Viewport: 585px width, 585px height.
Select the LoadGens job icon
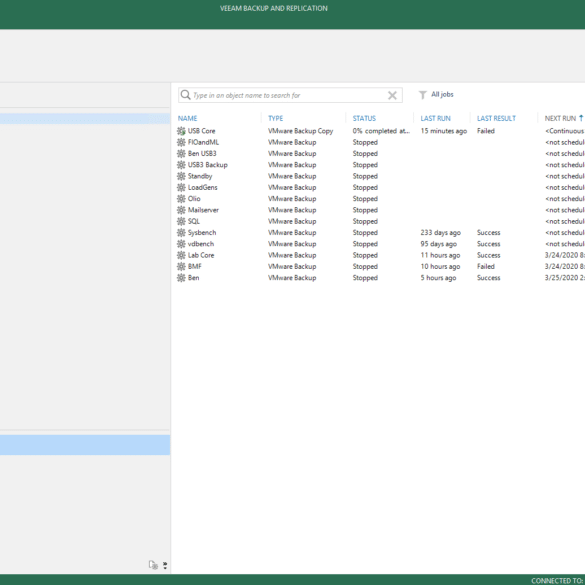point(181,187)
